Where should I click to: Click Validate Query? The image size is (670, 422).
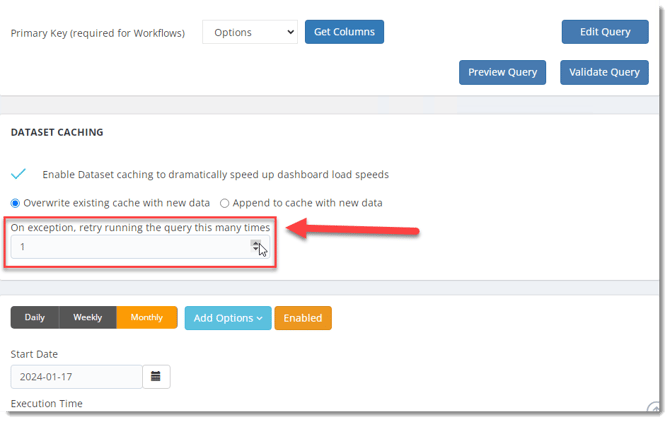604,72
